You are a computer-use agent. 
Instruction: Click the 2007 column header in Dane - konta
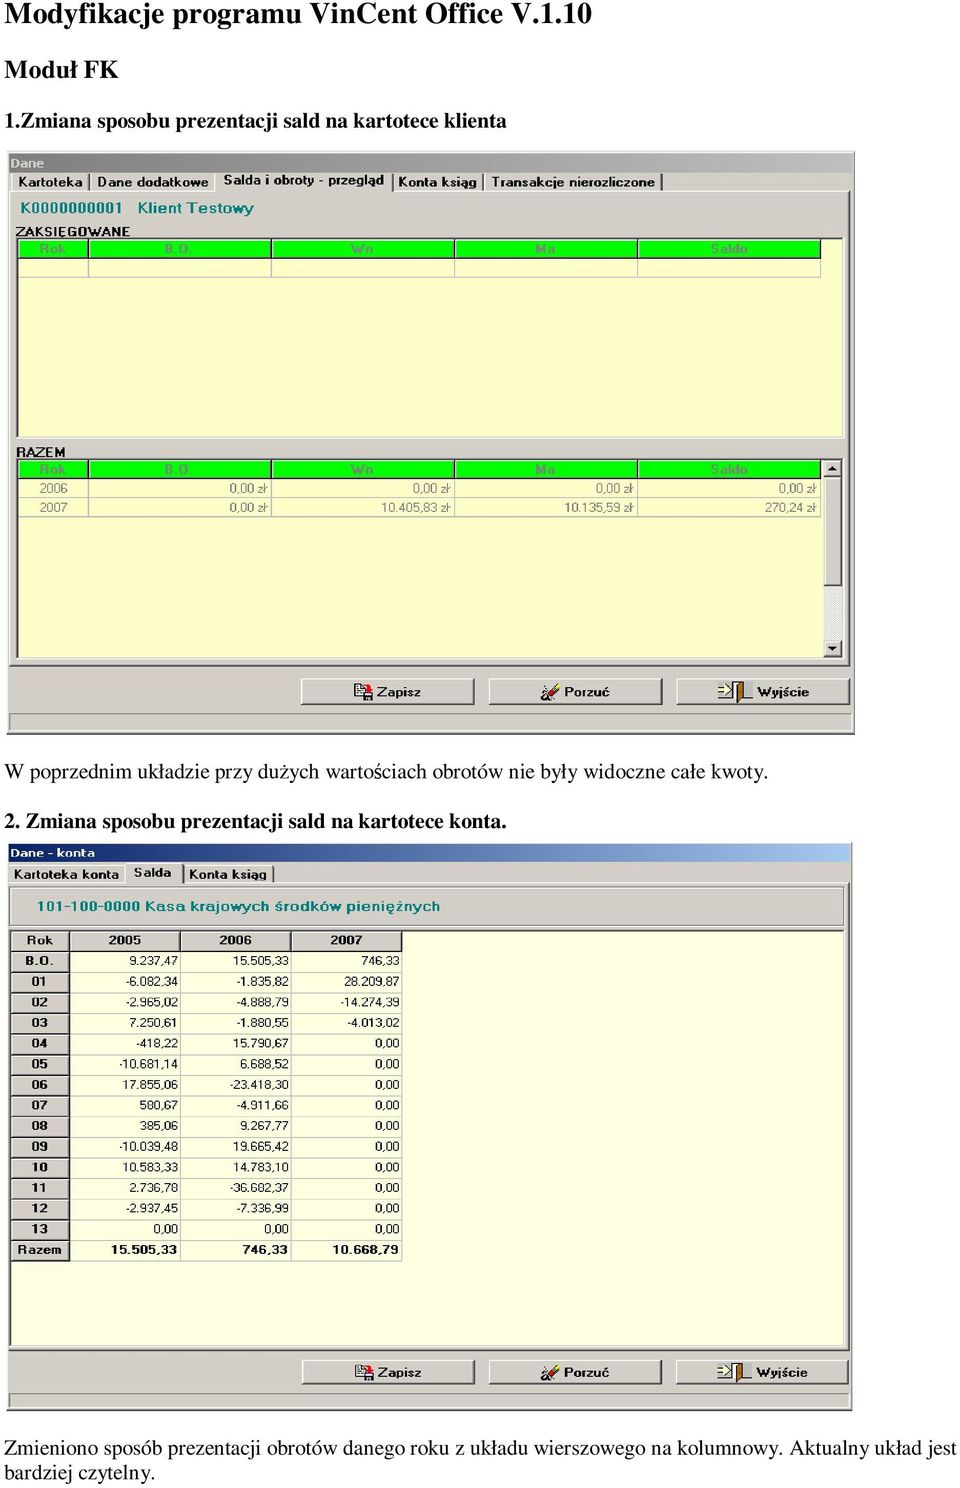tap(346, 940)
